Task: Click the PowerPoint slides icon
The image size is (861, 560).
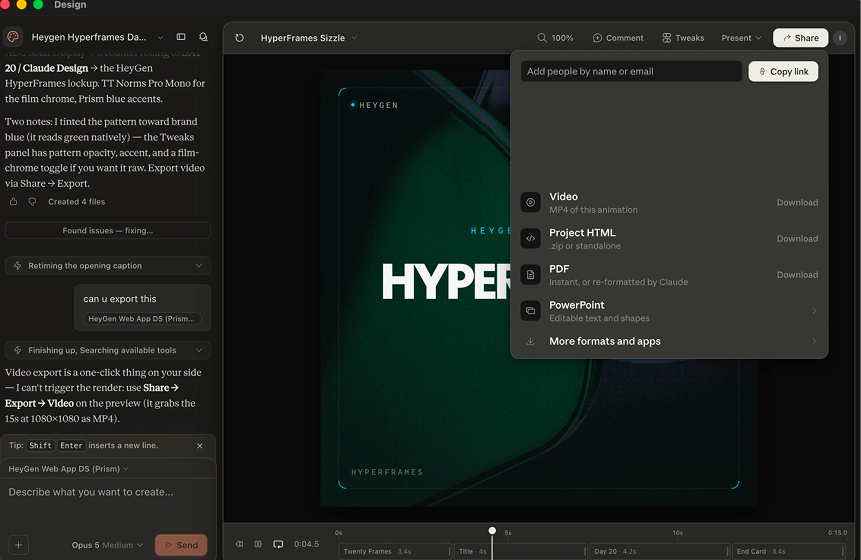Action: point(530,311)
